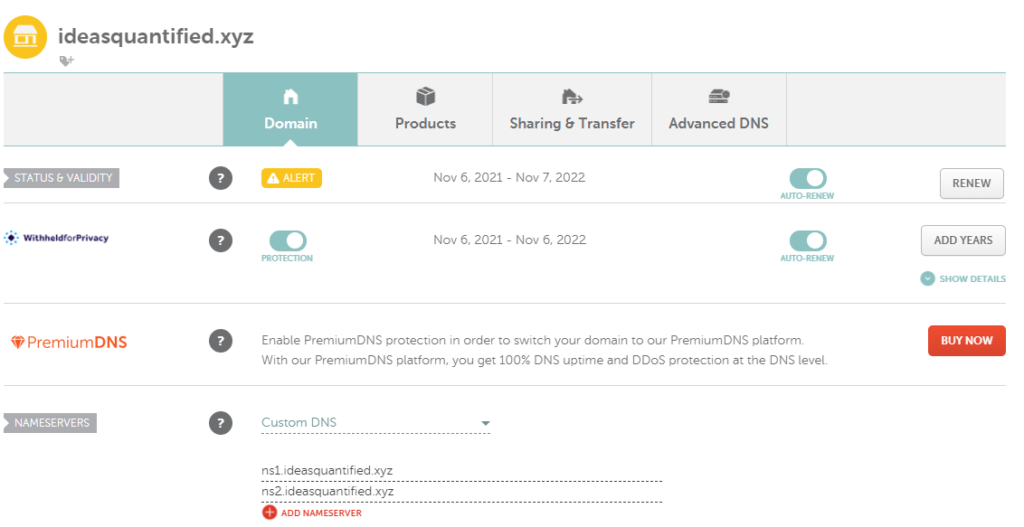Click the add tag icon below domain name
The width and height of the screenshot is (1024, 527).
pos(67,61)
